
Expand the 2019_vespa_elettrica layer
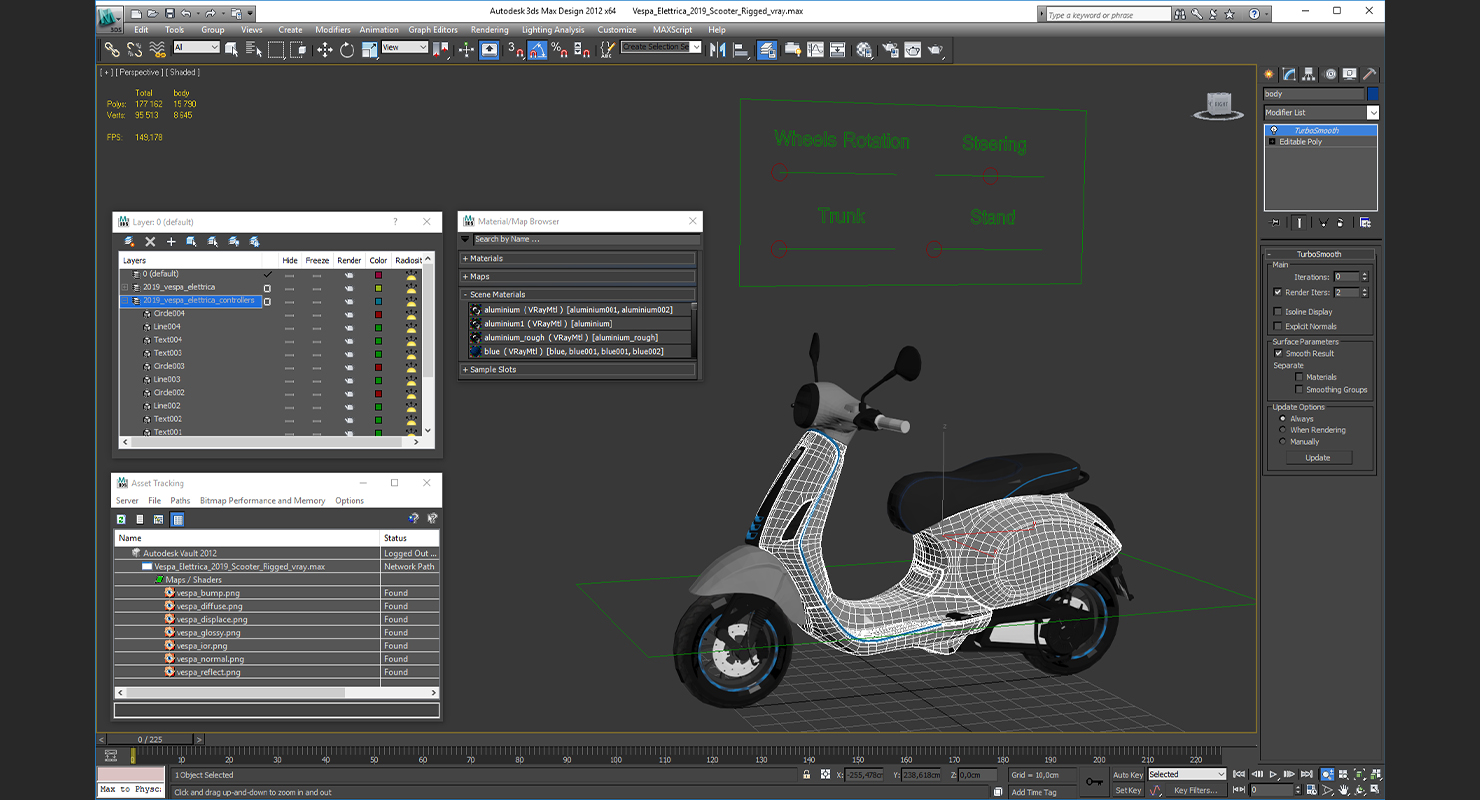point(125,287)
